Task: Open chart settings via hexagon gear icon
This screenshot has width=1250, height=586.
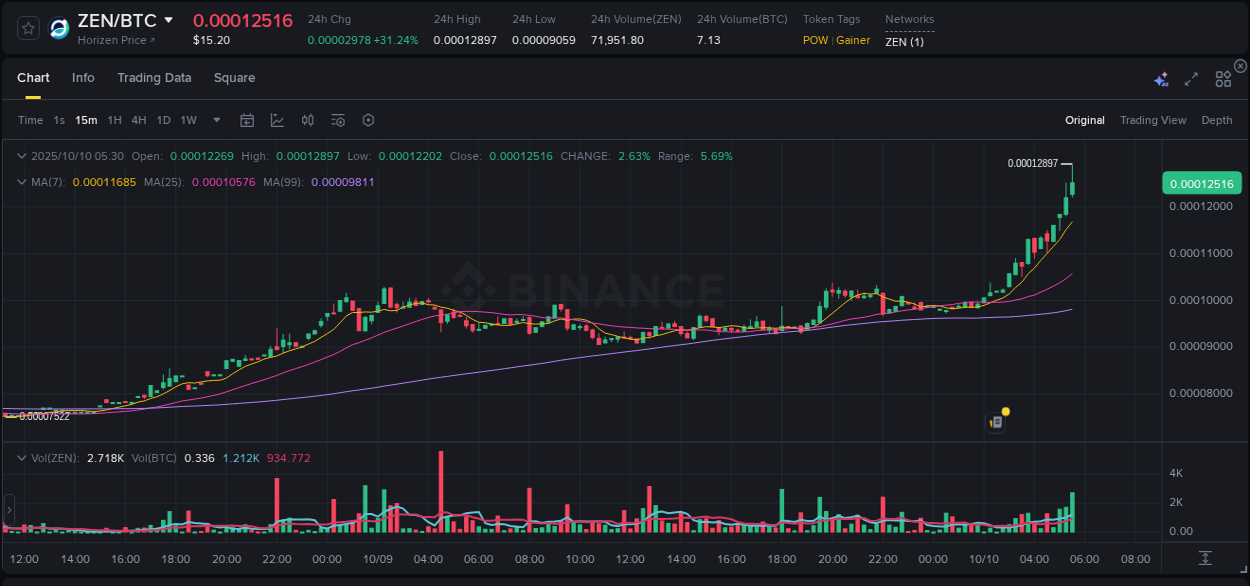Action: click(368, 120)
